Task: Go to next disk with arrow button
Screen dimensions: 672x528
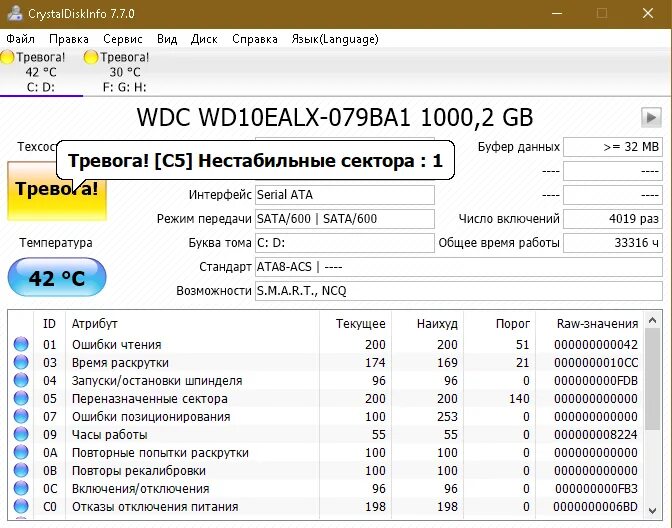Action: coord(651,117)
